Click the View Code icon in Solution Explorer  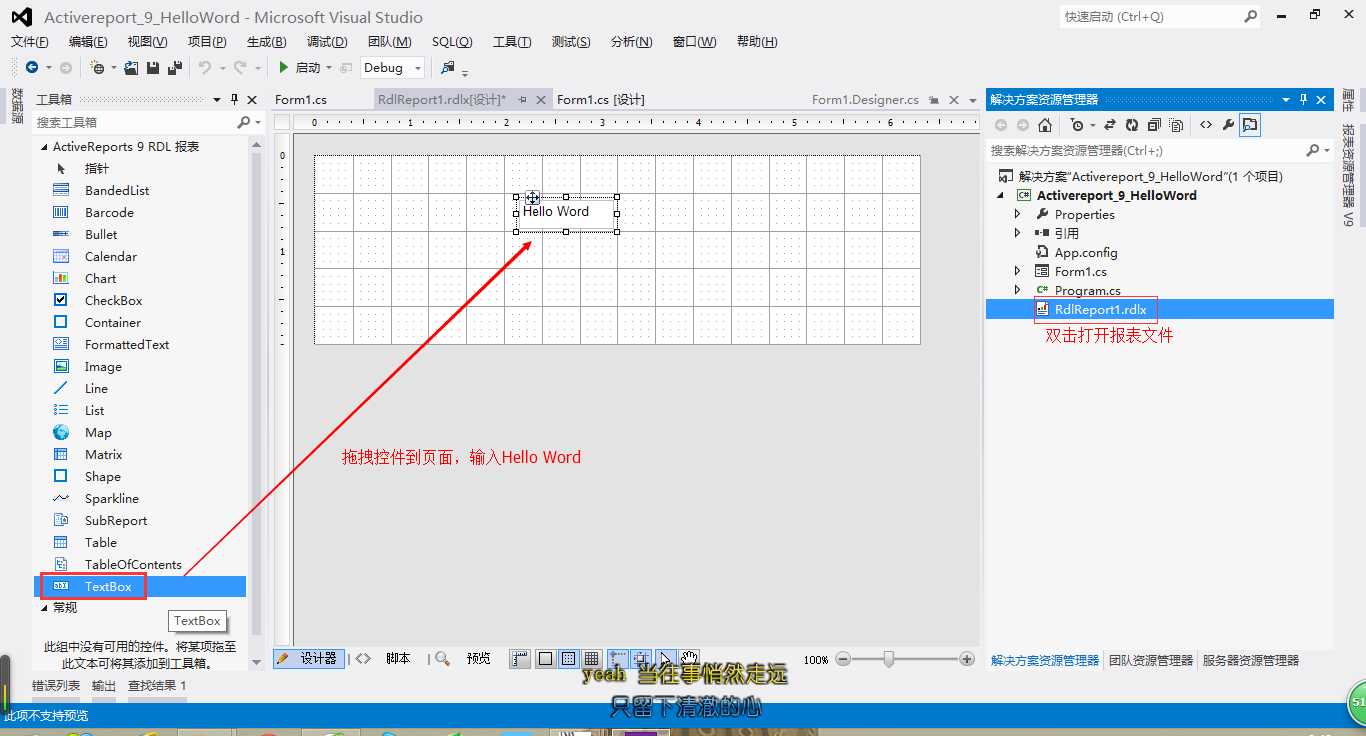(x=1206, y=125)
